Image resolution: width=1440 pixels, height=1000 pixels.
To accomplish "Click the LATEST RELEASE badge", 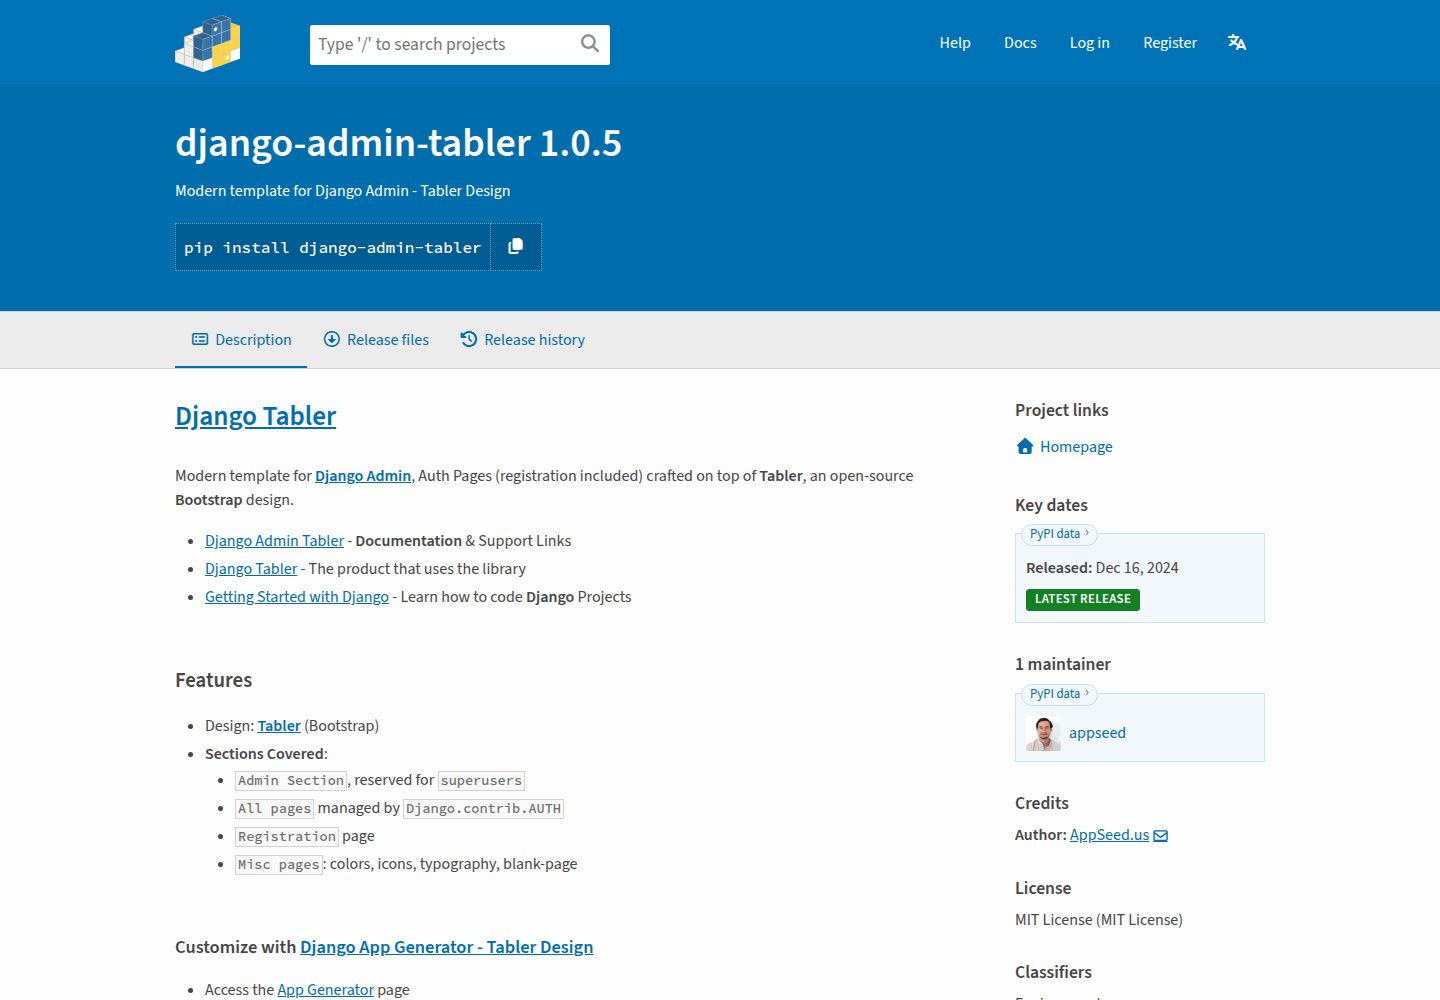I will pyautogui.click(x=1083, y=599).
